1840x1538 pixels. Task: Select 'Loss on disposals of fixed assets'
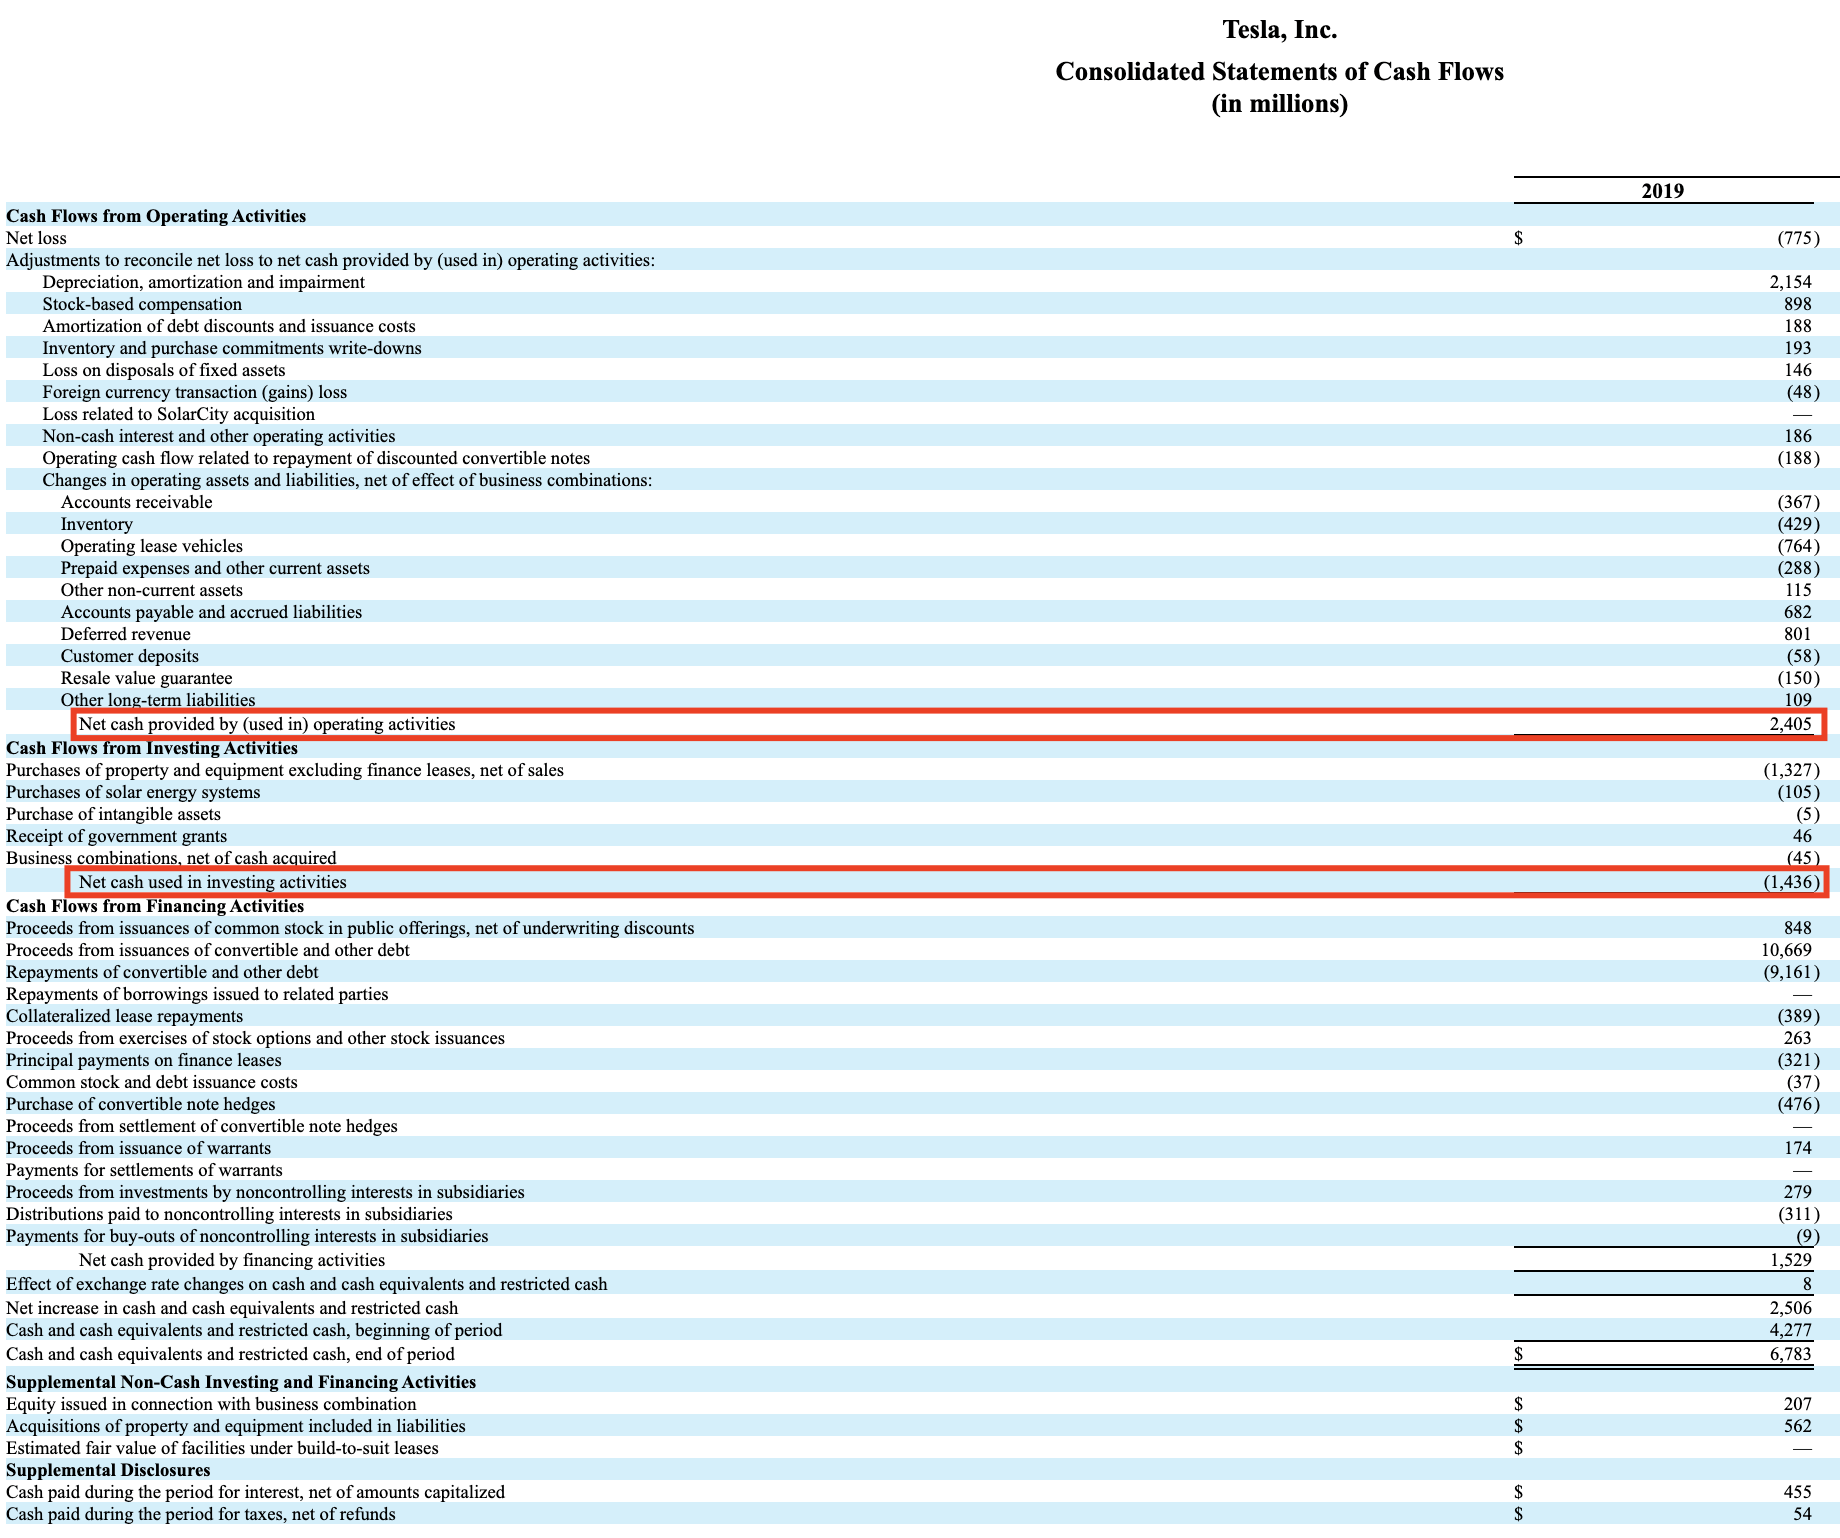coord(164,370)
